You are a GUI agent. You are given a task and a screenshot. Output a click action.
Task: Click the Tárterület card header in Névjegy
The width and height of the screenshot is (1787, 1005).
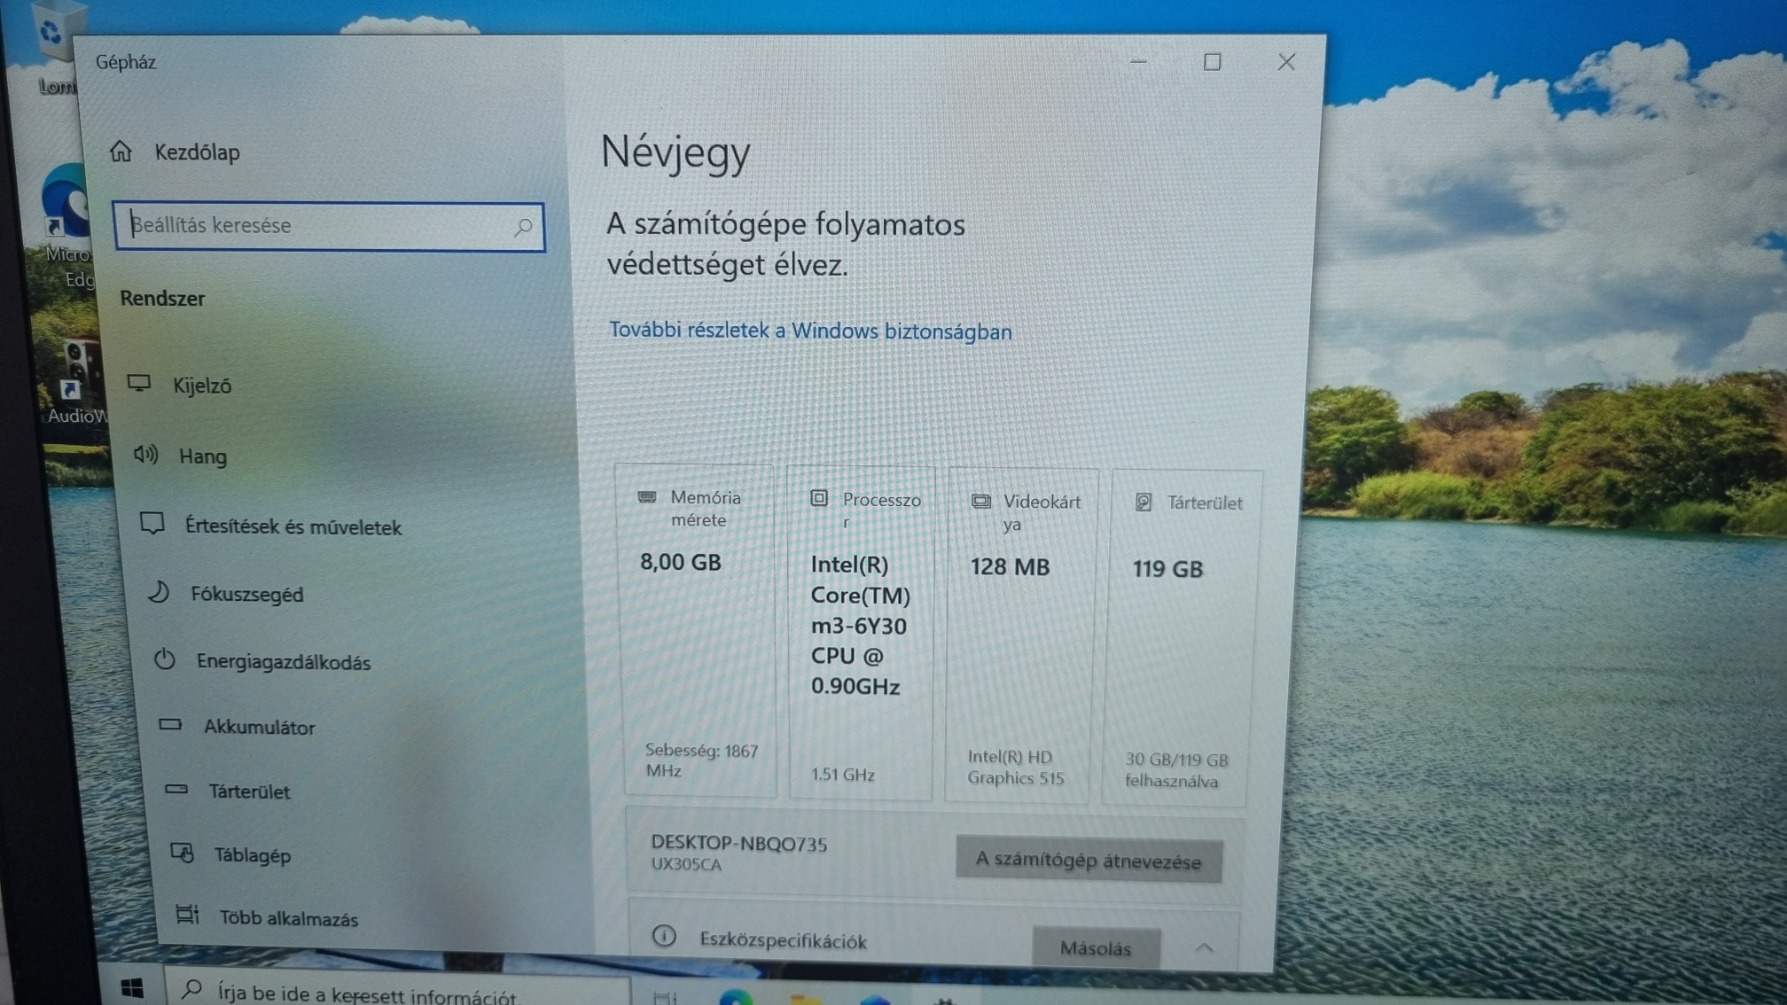point(1189,503)
